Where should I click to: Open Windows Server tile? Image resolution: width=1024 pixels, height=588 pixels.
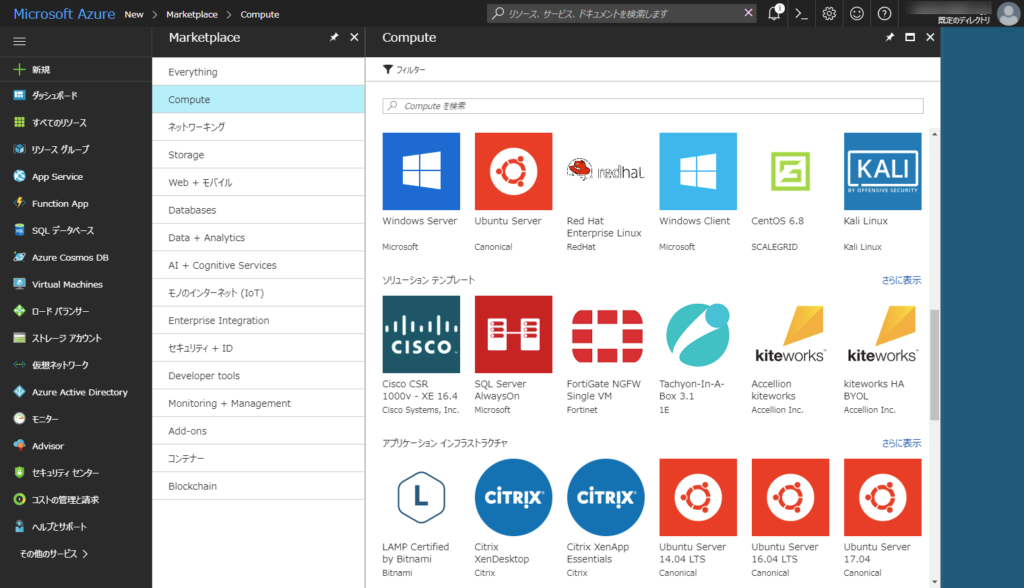tap(421, 192)
